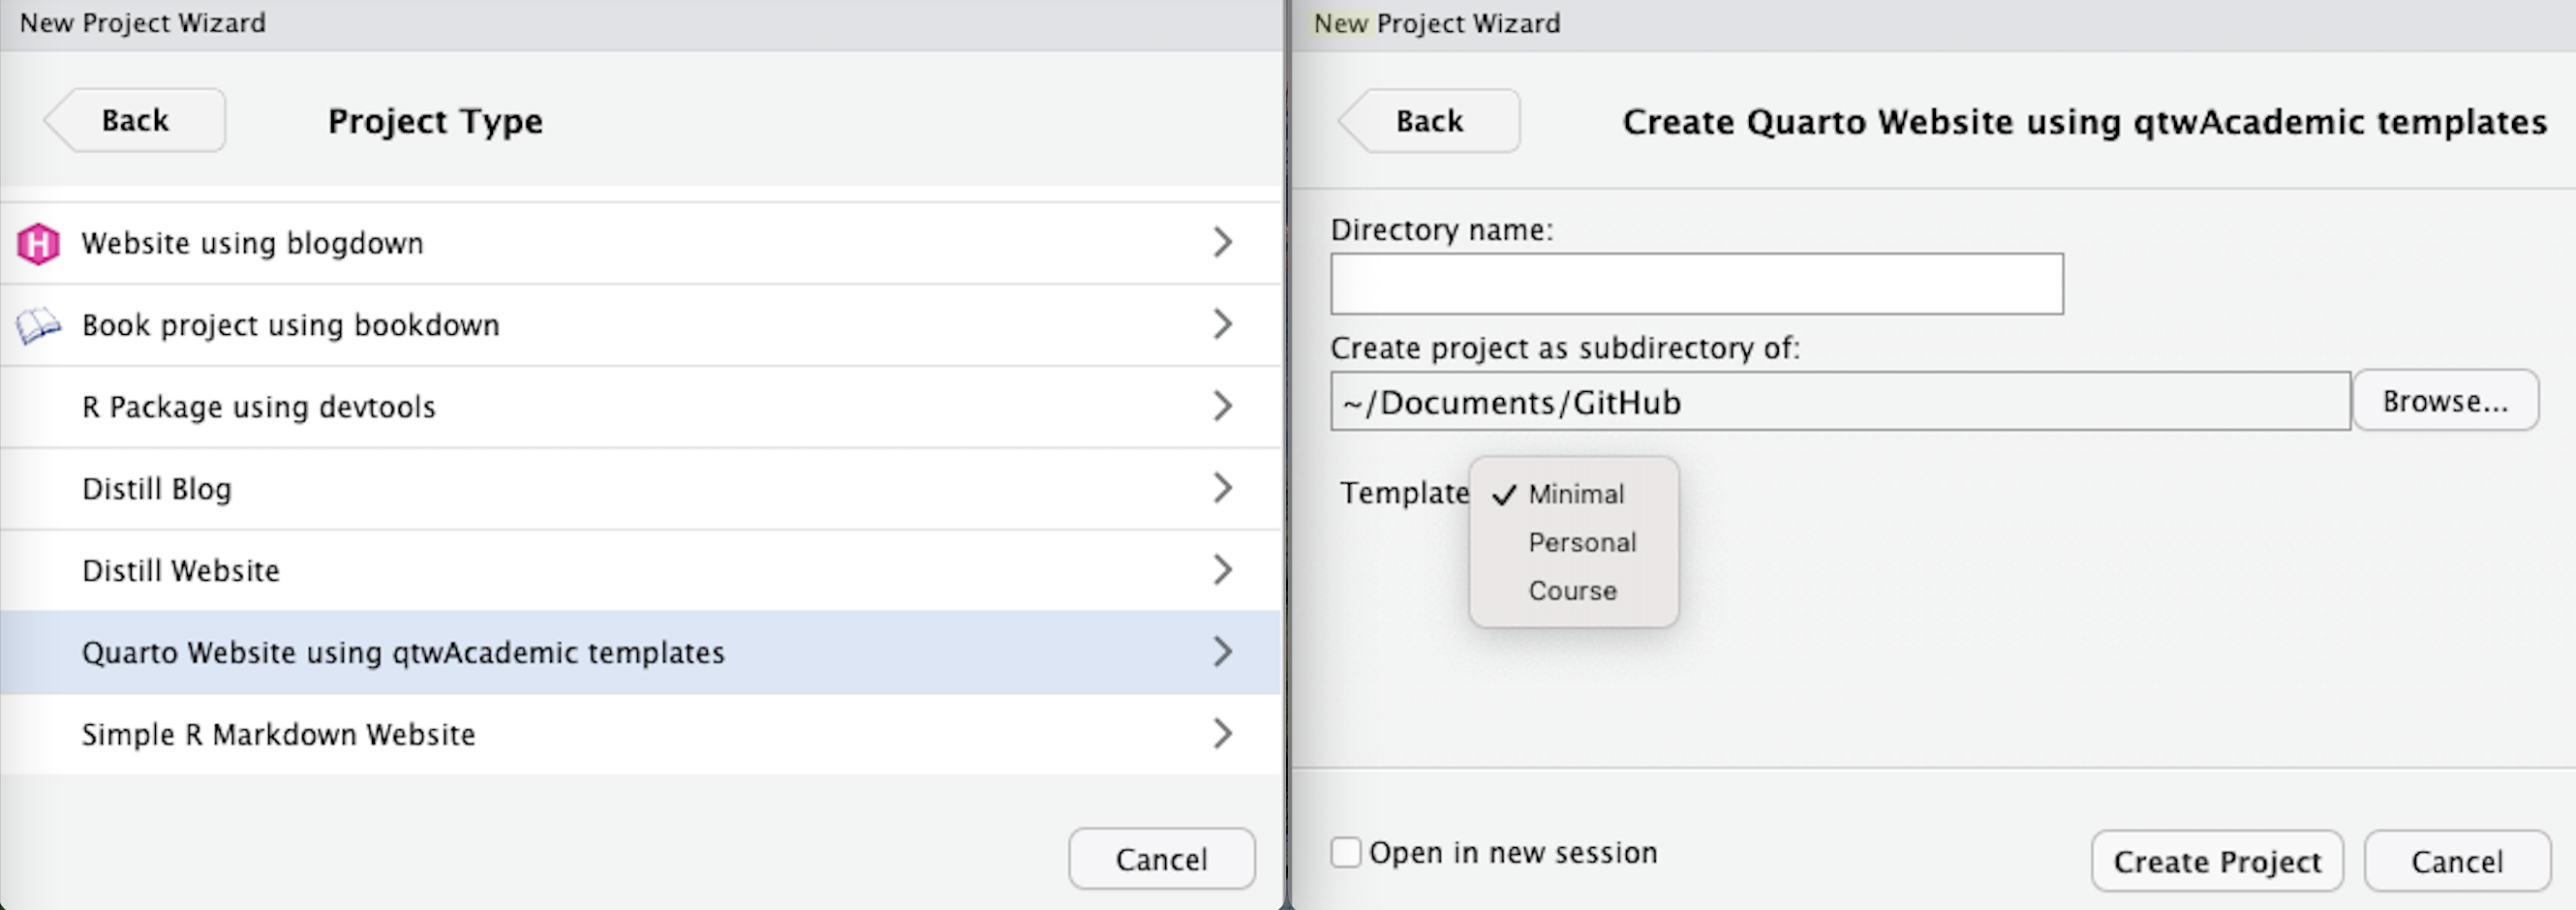Go Back from Project Type page

pos(135,121)
